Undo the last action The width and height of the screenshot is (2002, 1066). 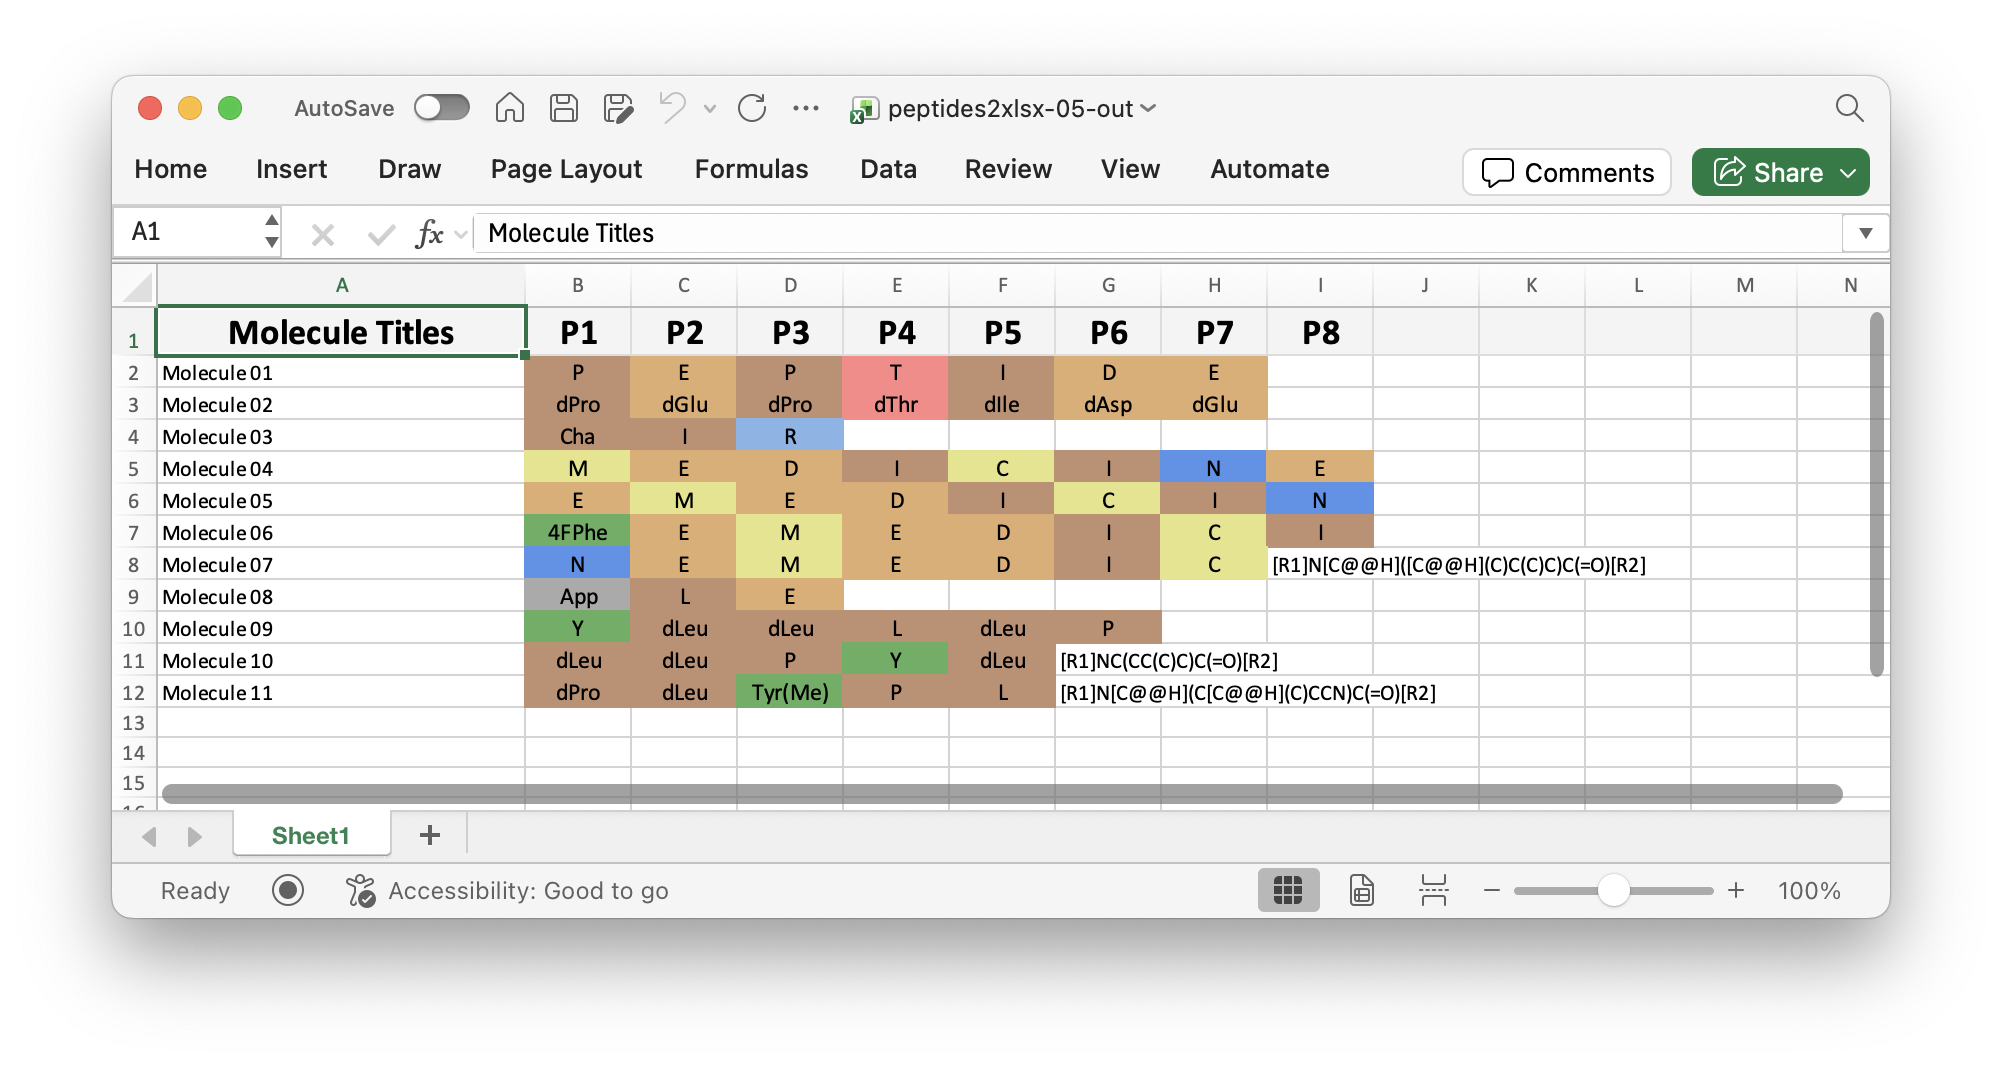coord(673,108)
